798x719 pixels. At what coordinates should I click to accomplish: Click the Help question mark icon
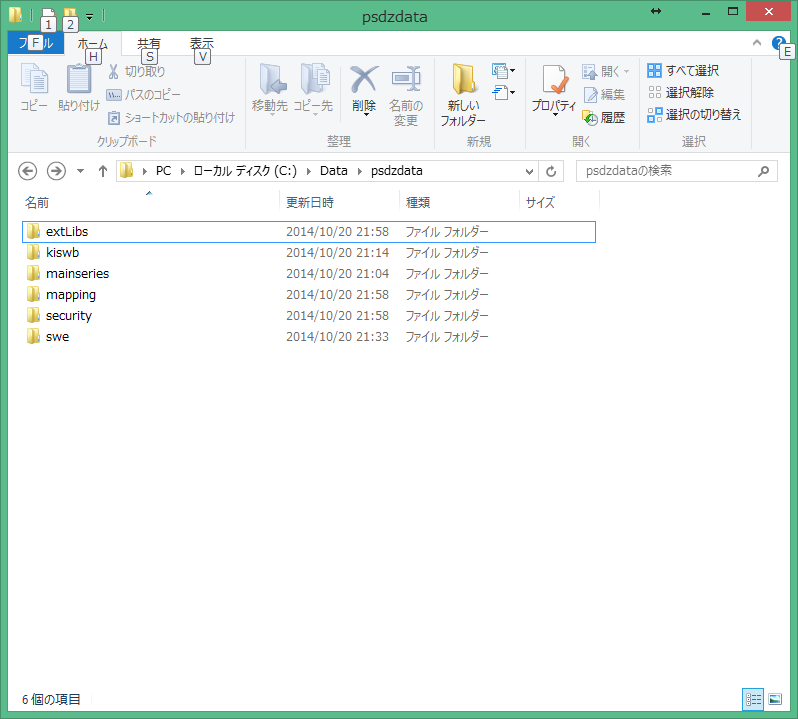(x=778, y=43)
